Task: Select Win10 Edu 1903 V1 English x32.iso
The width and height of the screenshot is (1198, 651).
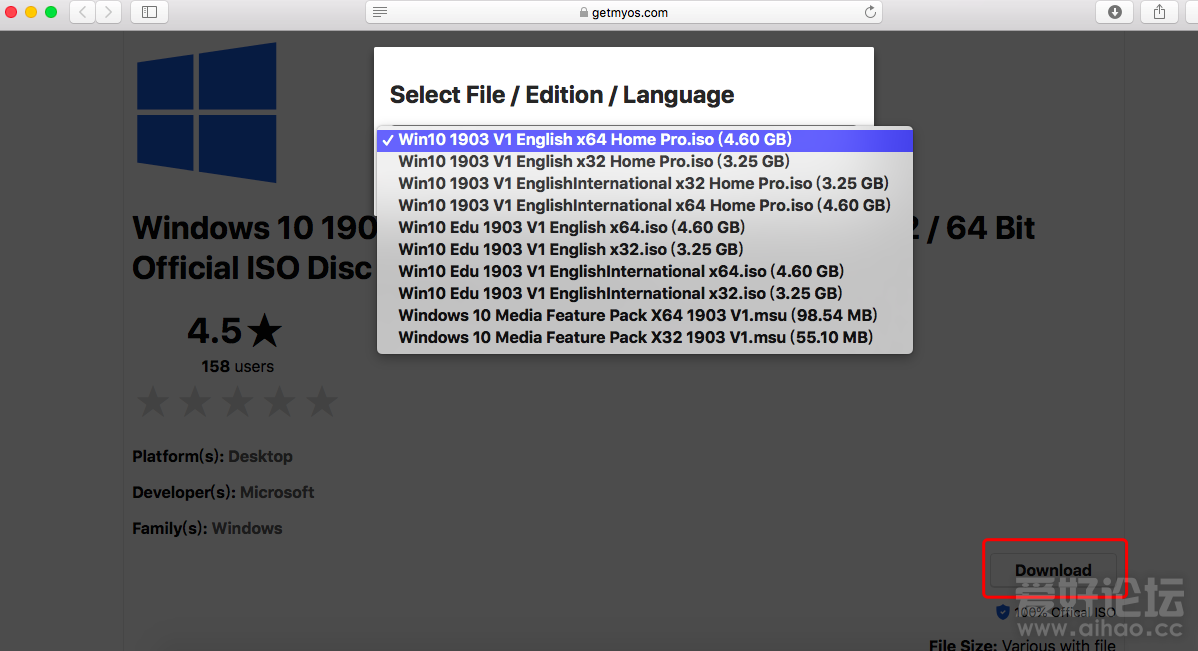Action: [x=570, y=250]
